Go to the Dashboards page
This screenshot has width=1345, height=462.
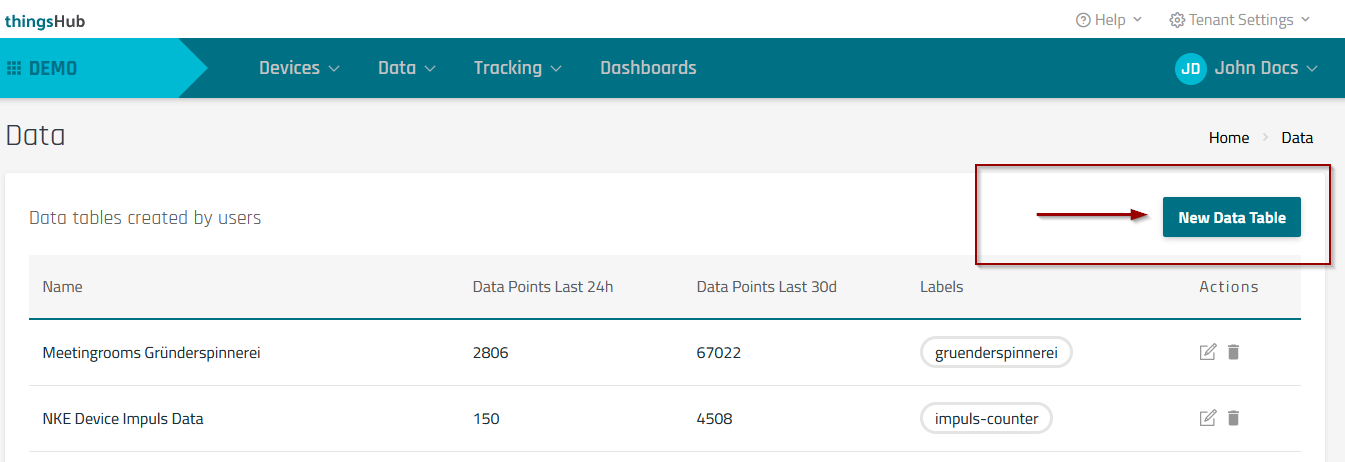pos(648,68)
